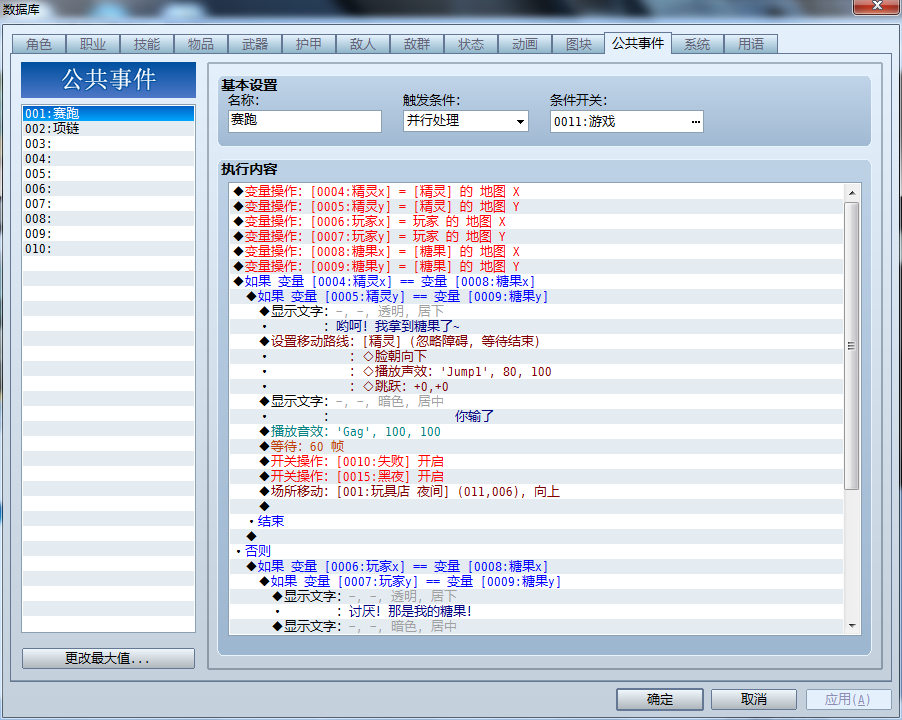Click the 应用(A) button
The image size is (902, 720).
pos(848,699)
